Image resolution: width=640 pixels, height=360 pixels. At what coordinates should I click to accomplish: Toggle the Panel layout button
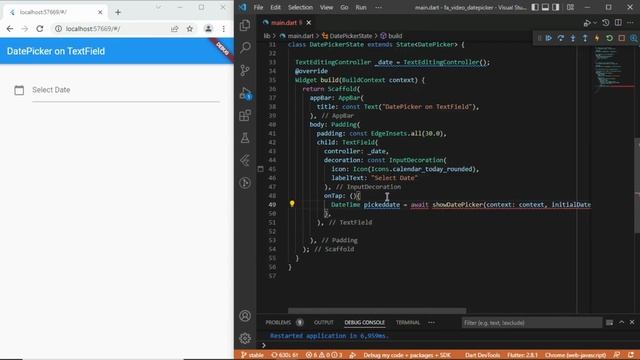click(545, 7)
